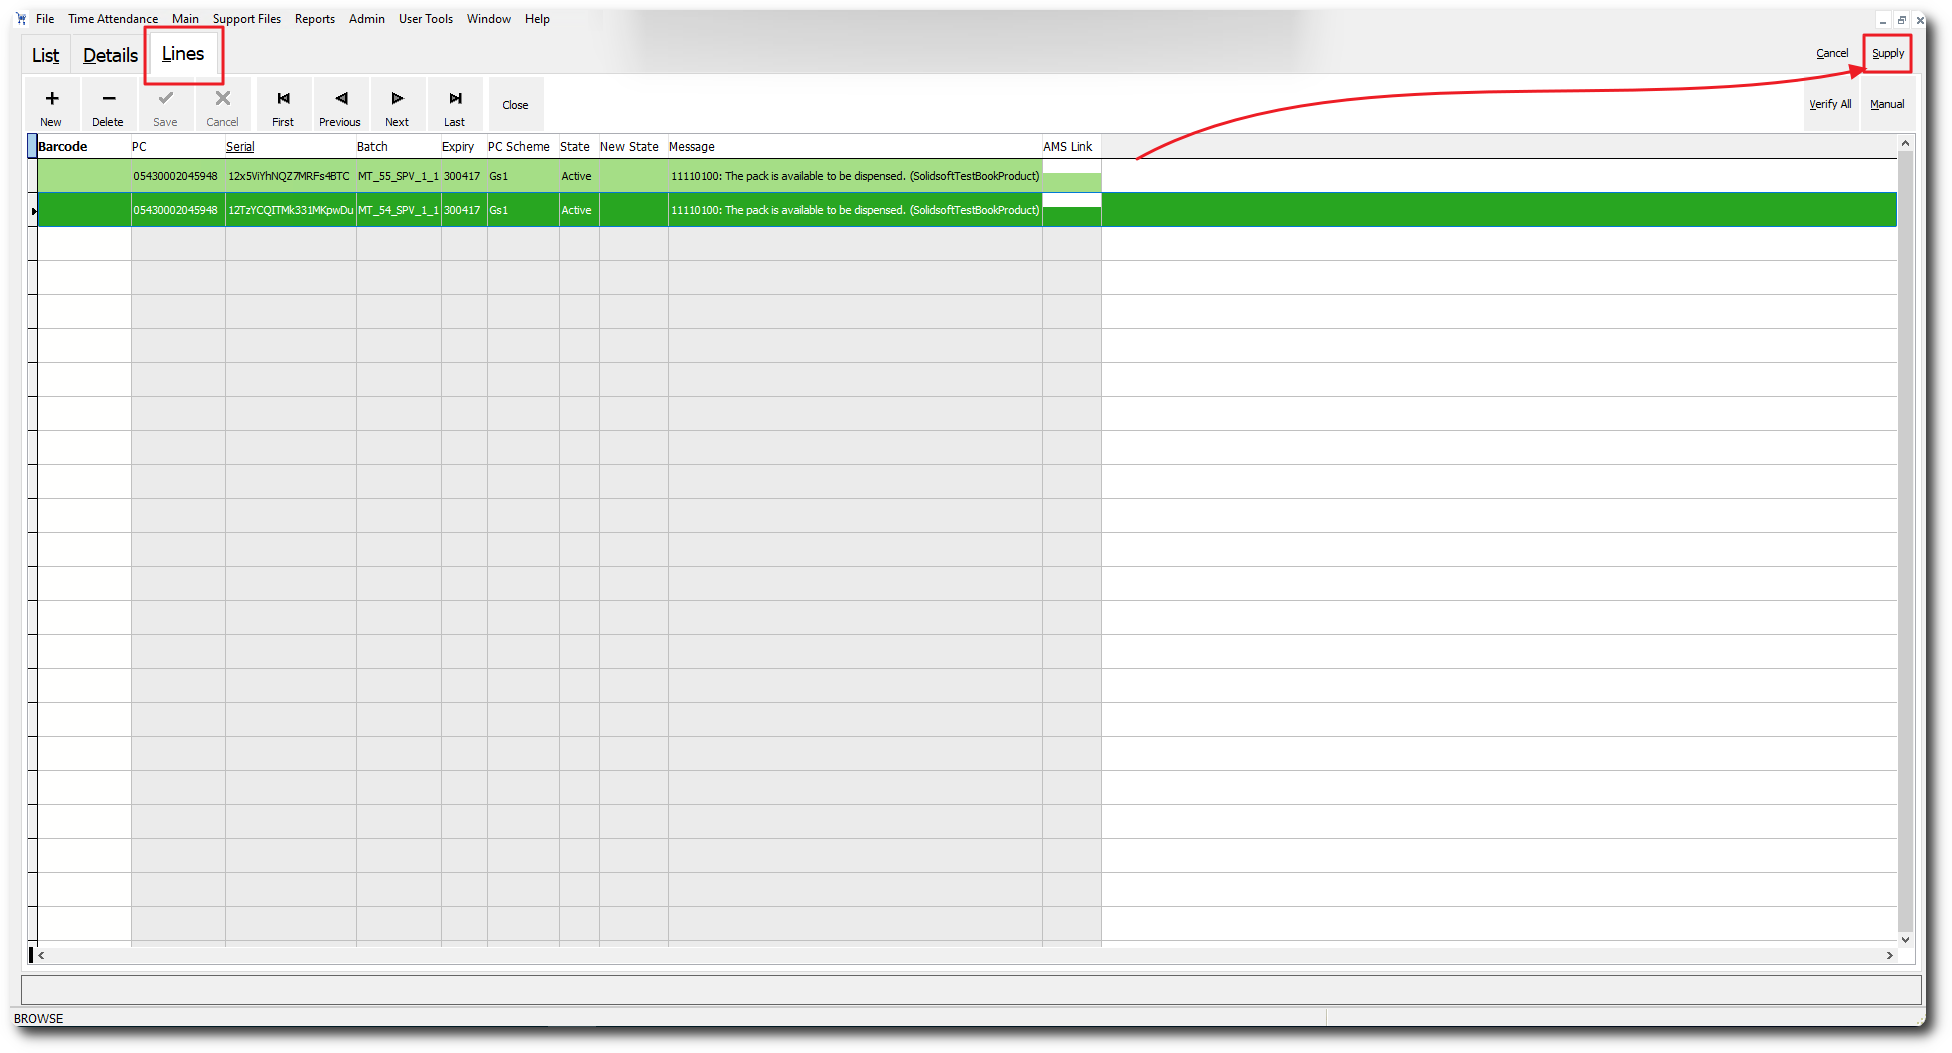Open the Help menu
The image size is (1952, 1053).
pos(537,18)
